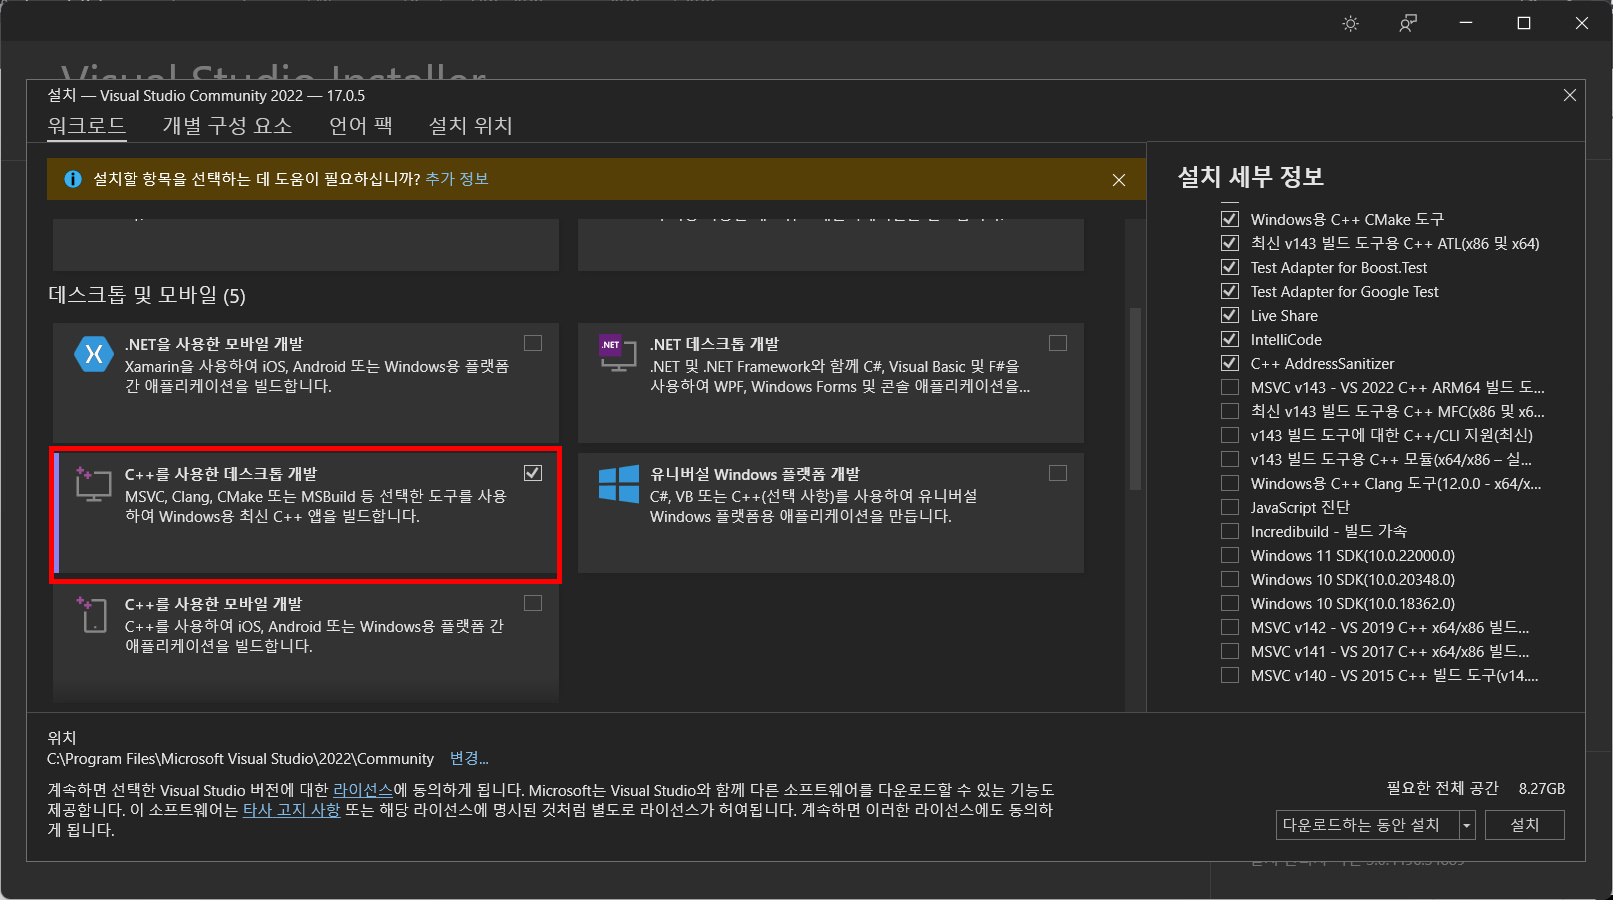Screen dimensions: 1613x900
Task: Click the 설치 세부 정보 heading
Action: [x=1251, y=177]
